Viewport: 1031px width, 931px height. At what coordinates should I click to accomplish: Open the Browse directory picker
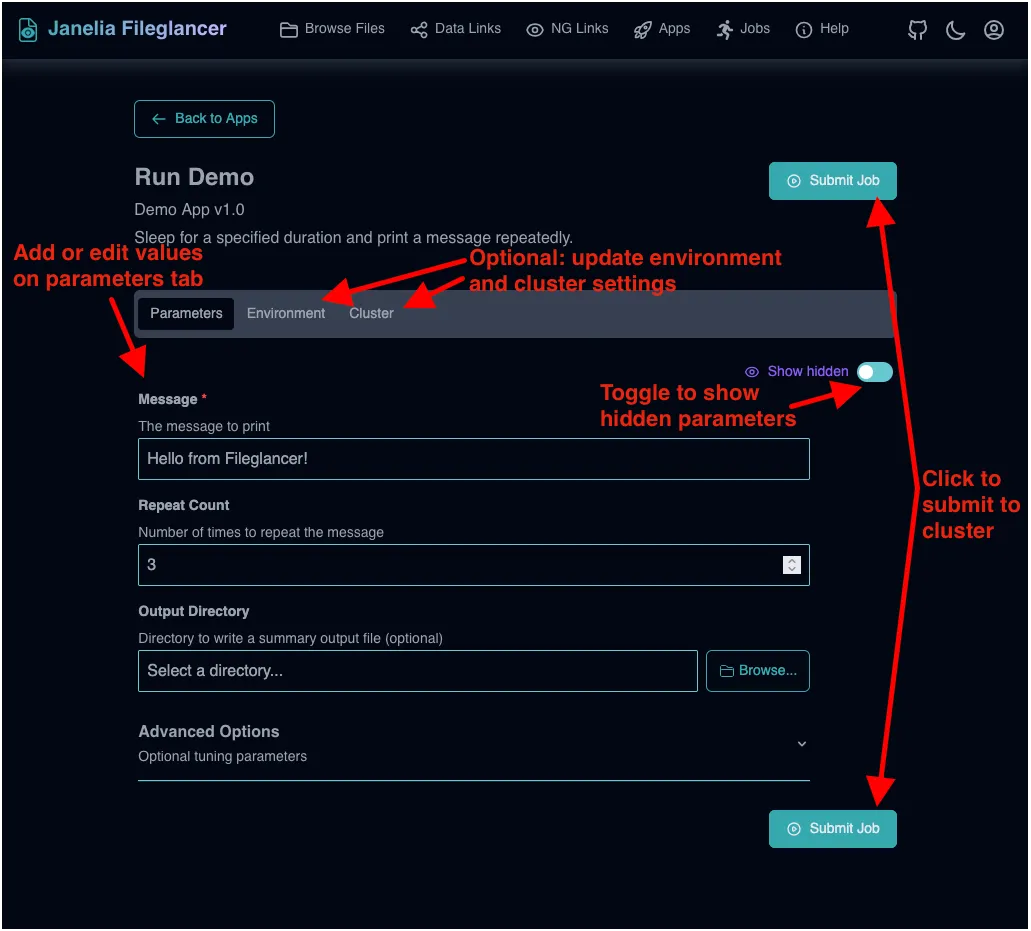[x=757, y=671]
